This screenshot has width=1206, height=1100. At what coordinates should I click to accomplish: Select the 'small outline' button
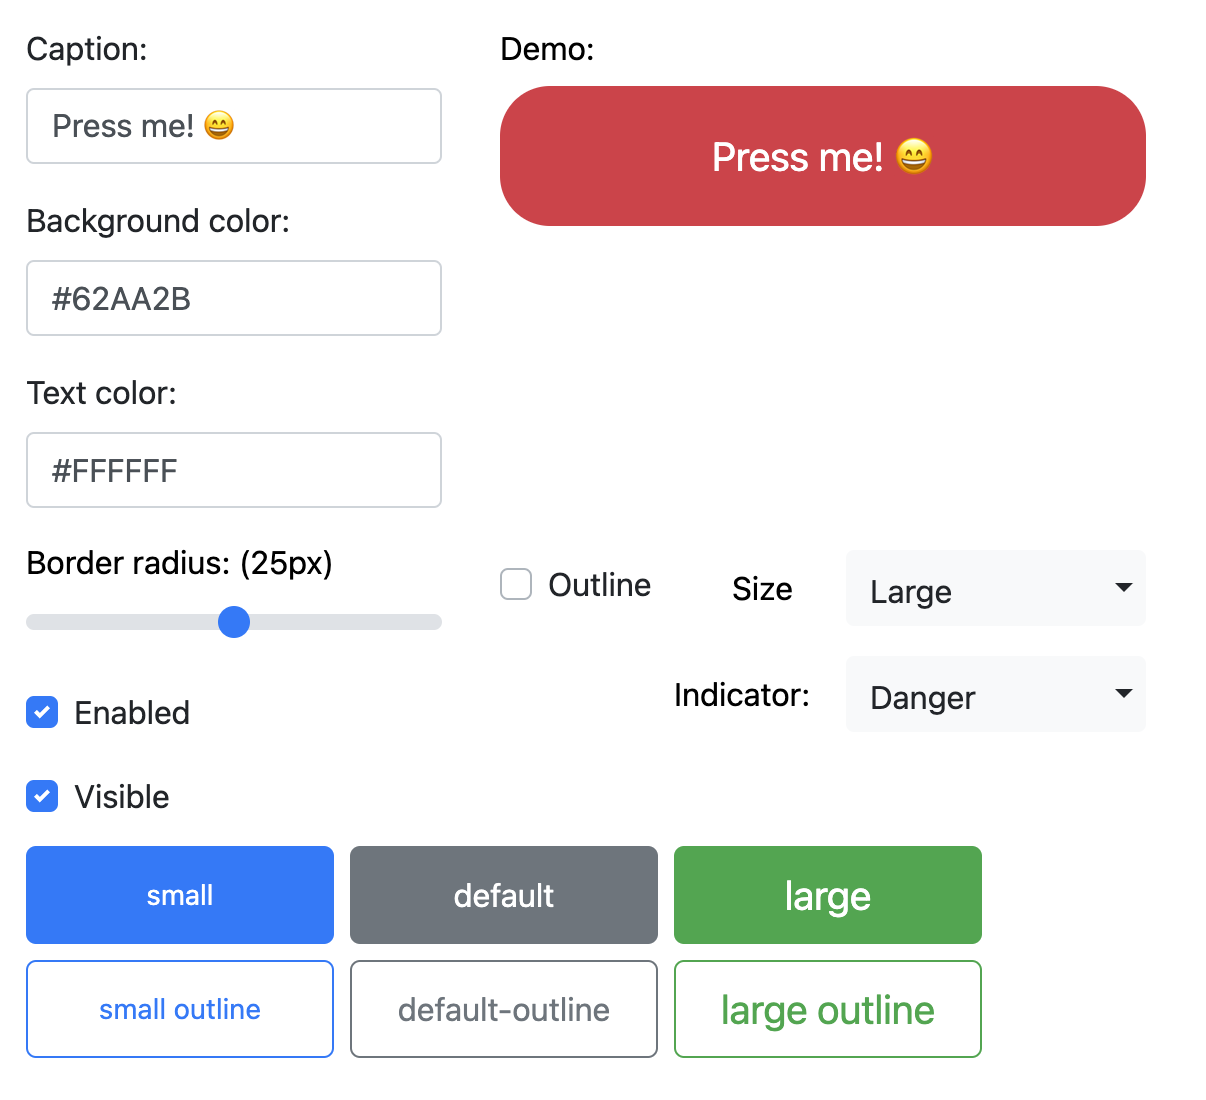coord(180,1009)
